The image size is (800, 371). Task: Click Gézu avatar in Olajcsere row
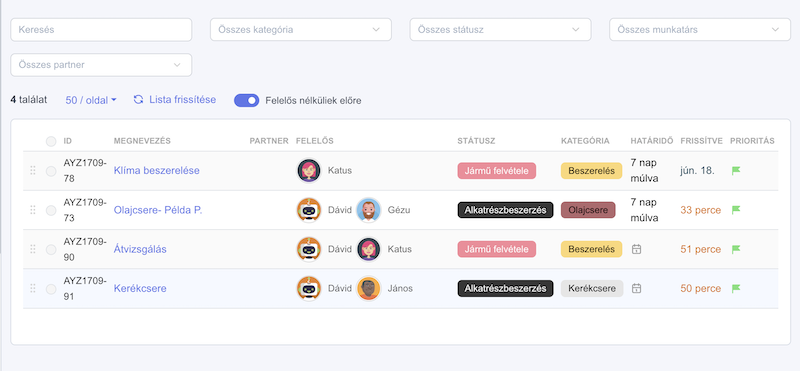368,210
